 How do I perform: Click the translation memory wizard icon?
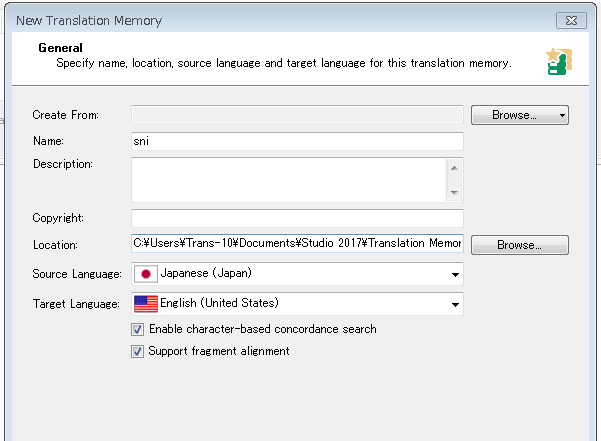point(559,61)
